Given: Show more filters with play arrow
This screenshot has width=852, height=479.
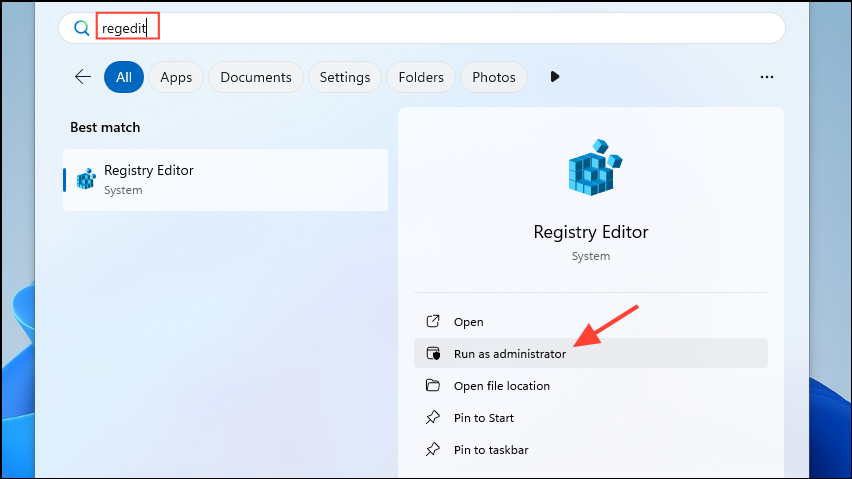Looking at the screenshot, I should point(554,77).
